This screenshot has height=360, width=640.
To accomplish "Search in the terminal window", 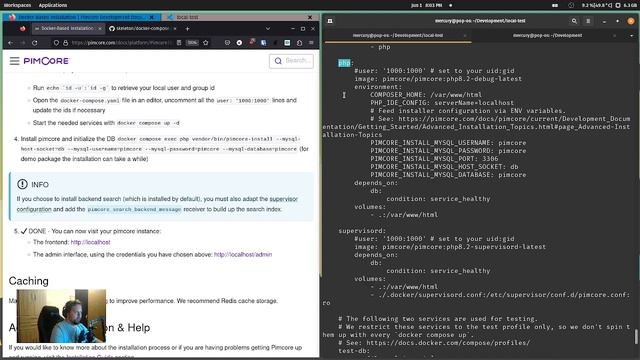I will pos(574,21).
